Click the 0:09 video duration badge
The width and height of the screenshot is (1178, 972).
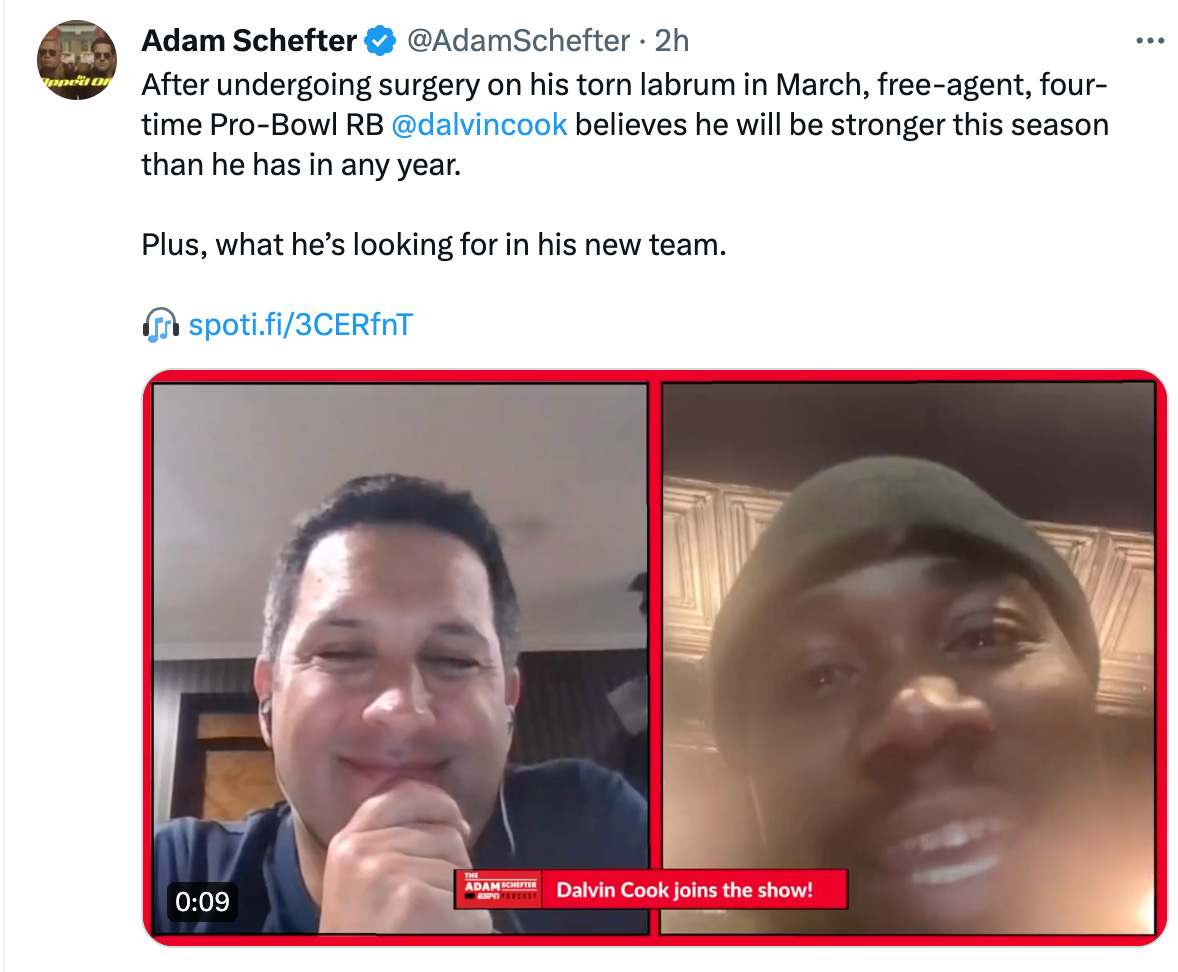202,901
